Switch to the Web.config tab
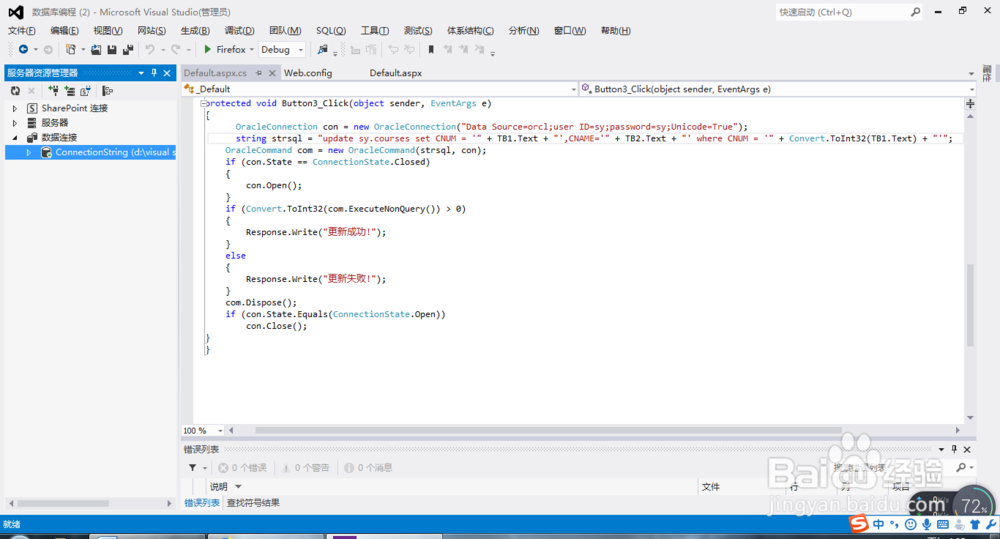The height and width of the screenshot is (539, 1000). 308,73
